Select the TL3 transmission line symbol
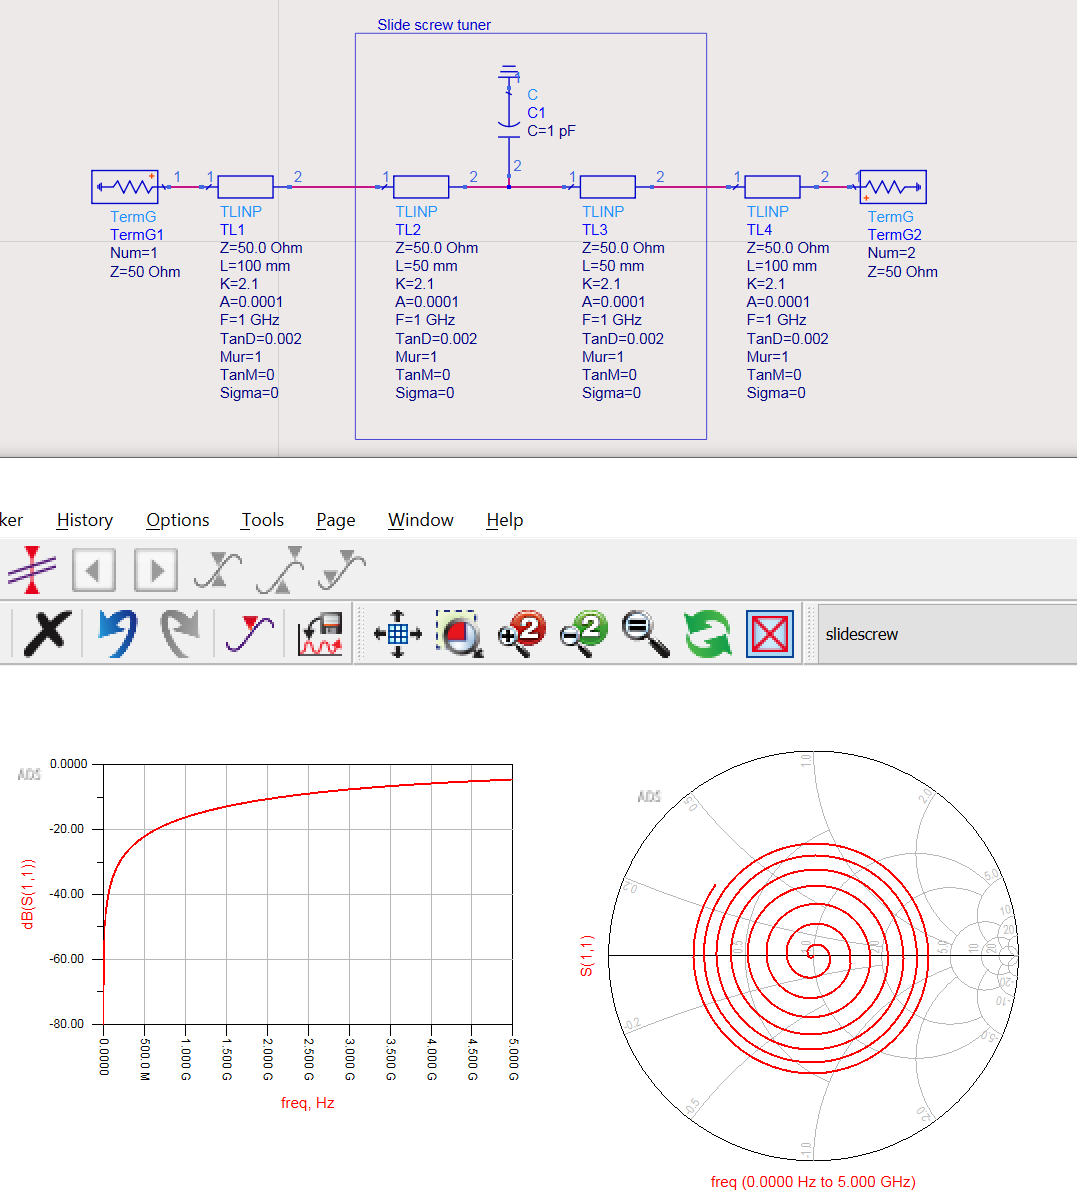Screen dimensions: 1077x1203 (608, 187)
